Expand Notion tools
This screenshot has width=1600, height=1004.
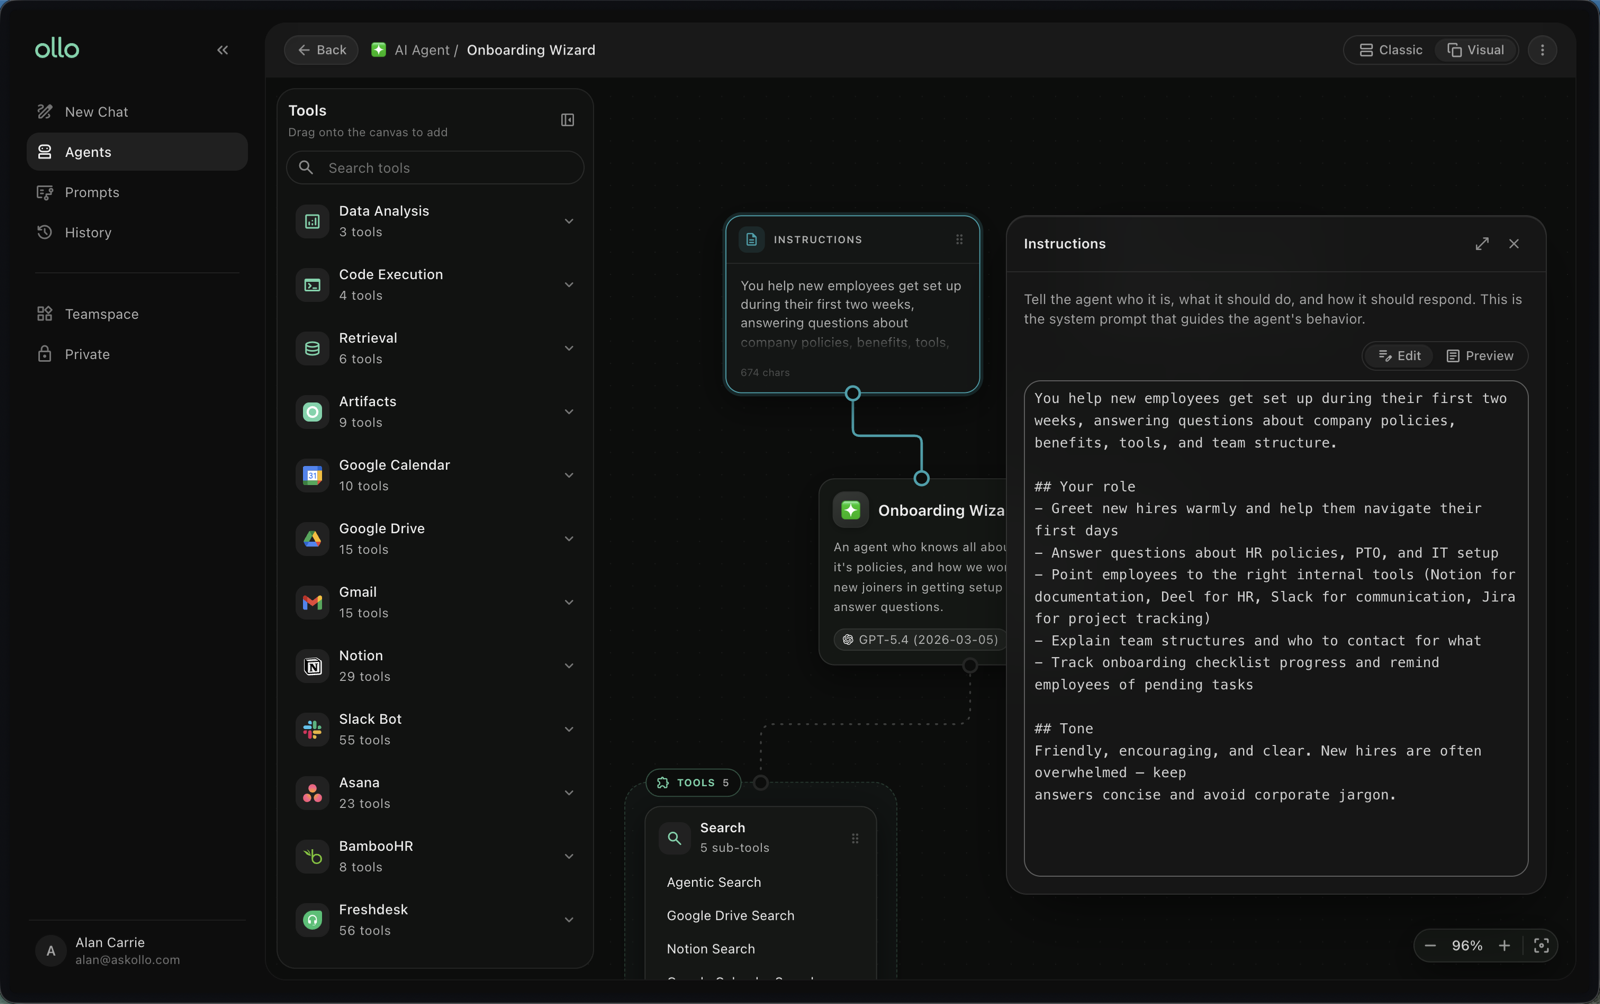pos(569,666)
